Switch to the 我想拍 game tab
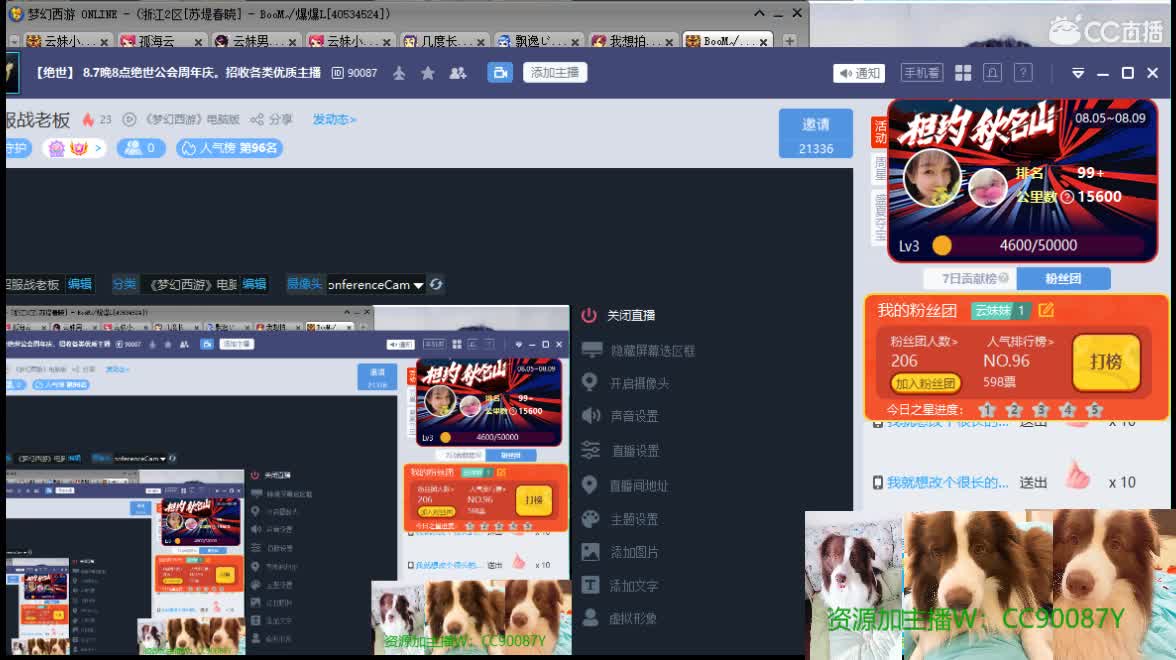Screen dimensions: 1176x660 [633, 40]
